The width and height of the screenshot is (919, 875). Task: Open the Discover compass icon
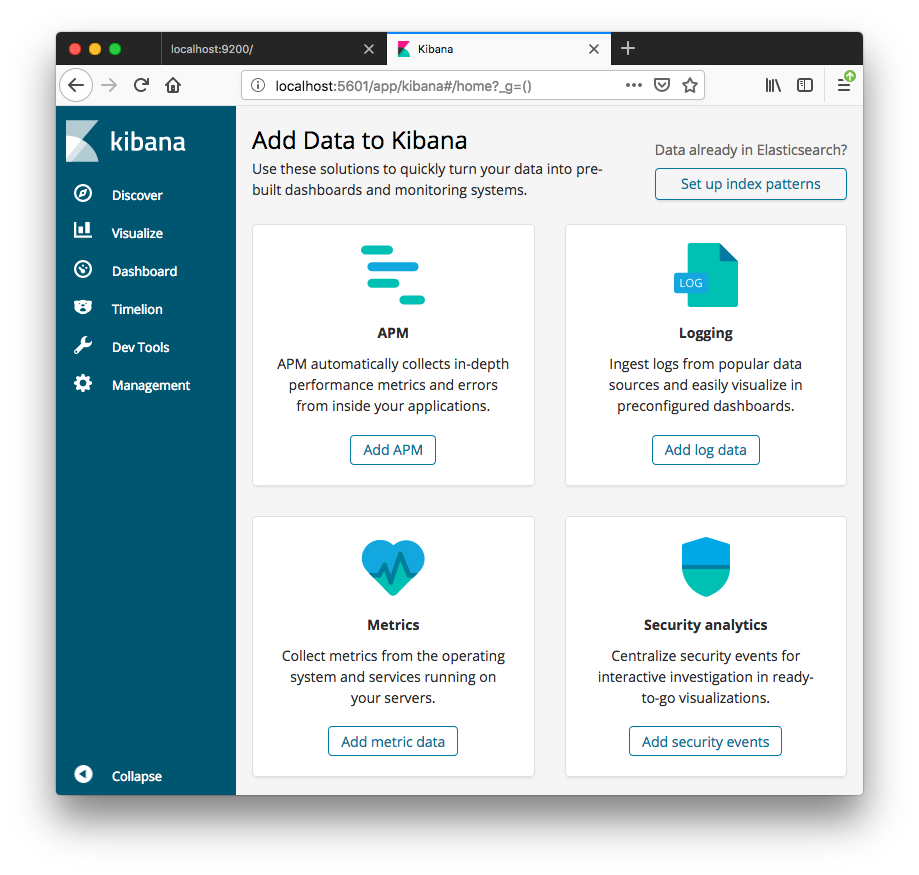tap(83, 193)
